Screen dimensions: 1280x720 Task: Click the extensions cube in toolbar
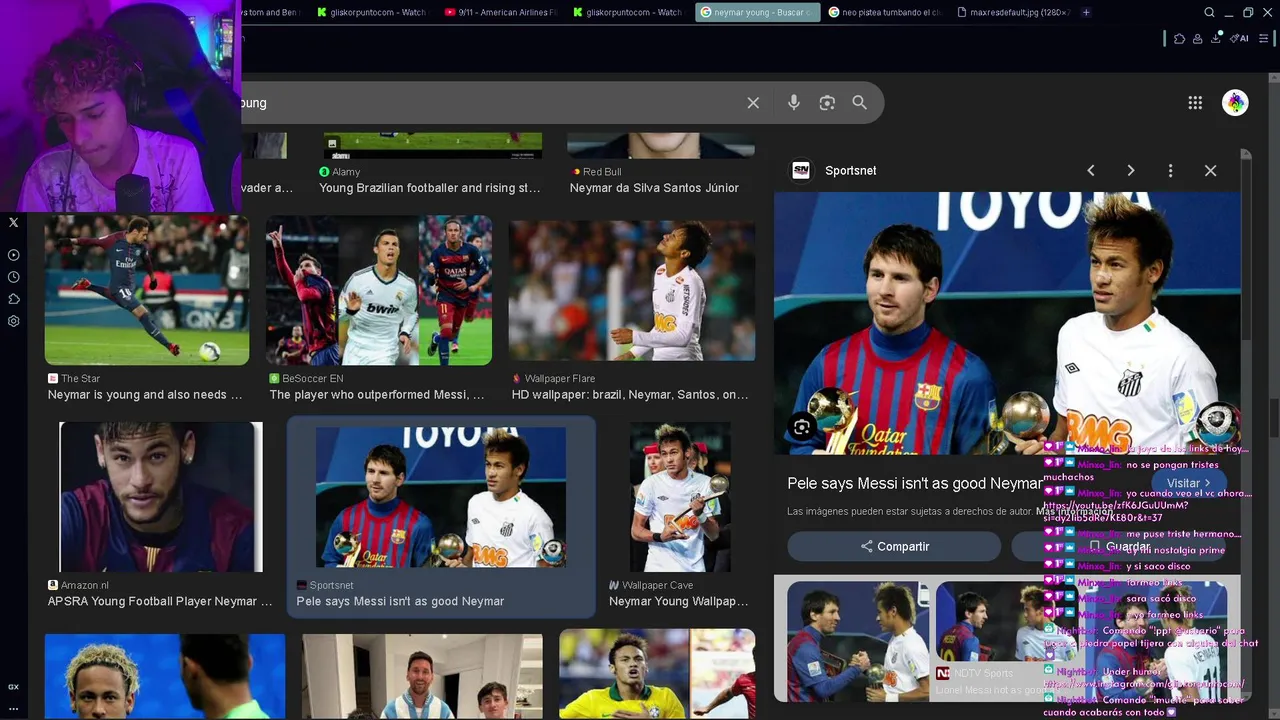pos(1179,38)
